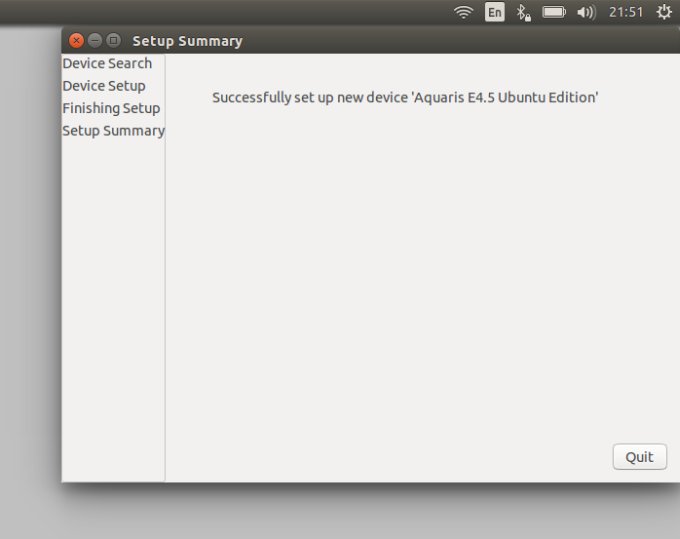Open the Wi-Fi network indicator
This screenshot has height=539, width=680.
click(x=463, y=12)
